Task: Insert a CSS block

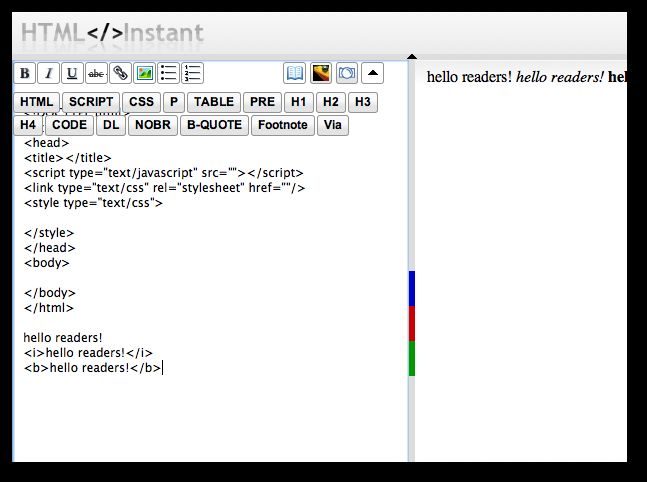Action: tap(142, 102)
